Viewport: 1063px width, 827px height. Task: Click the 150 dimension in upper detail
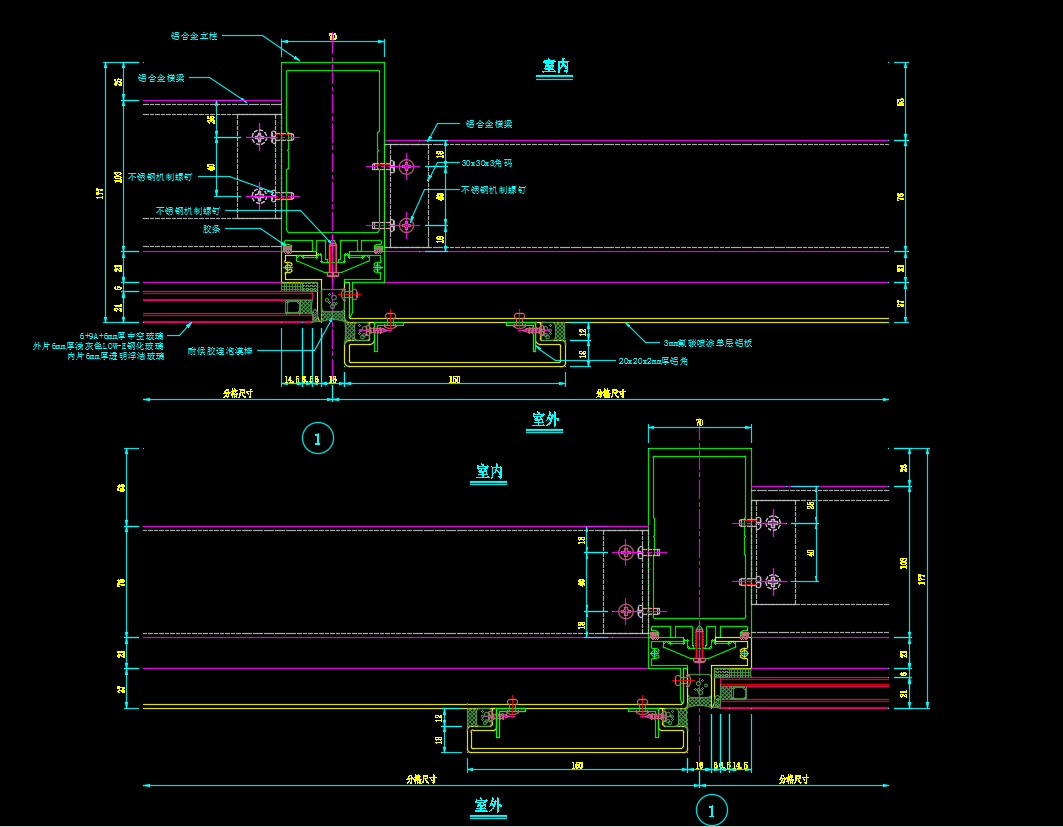[455, 380]
